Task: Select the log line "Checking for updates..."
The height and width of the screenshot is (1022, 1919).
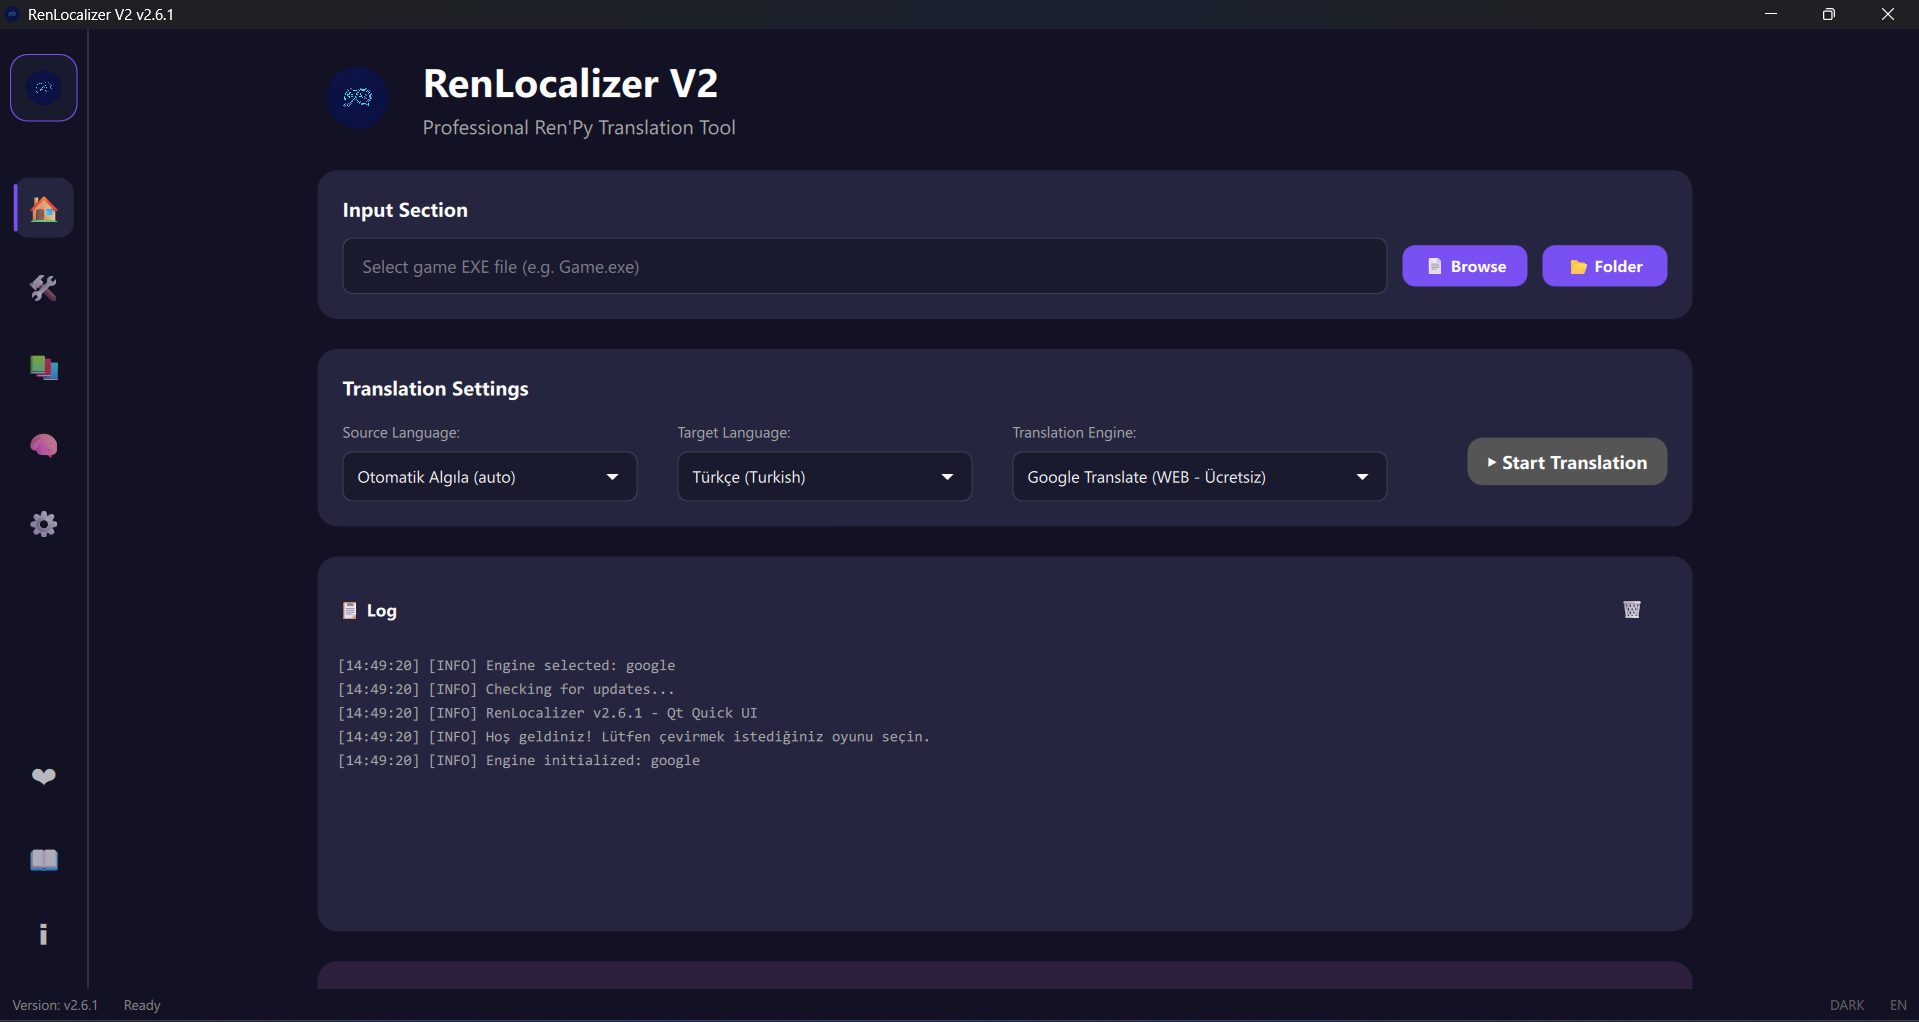Action: tap(506, 690)
